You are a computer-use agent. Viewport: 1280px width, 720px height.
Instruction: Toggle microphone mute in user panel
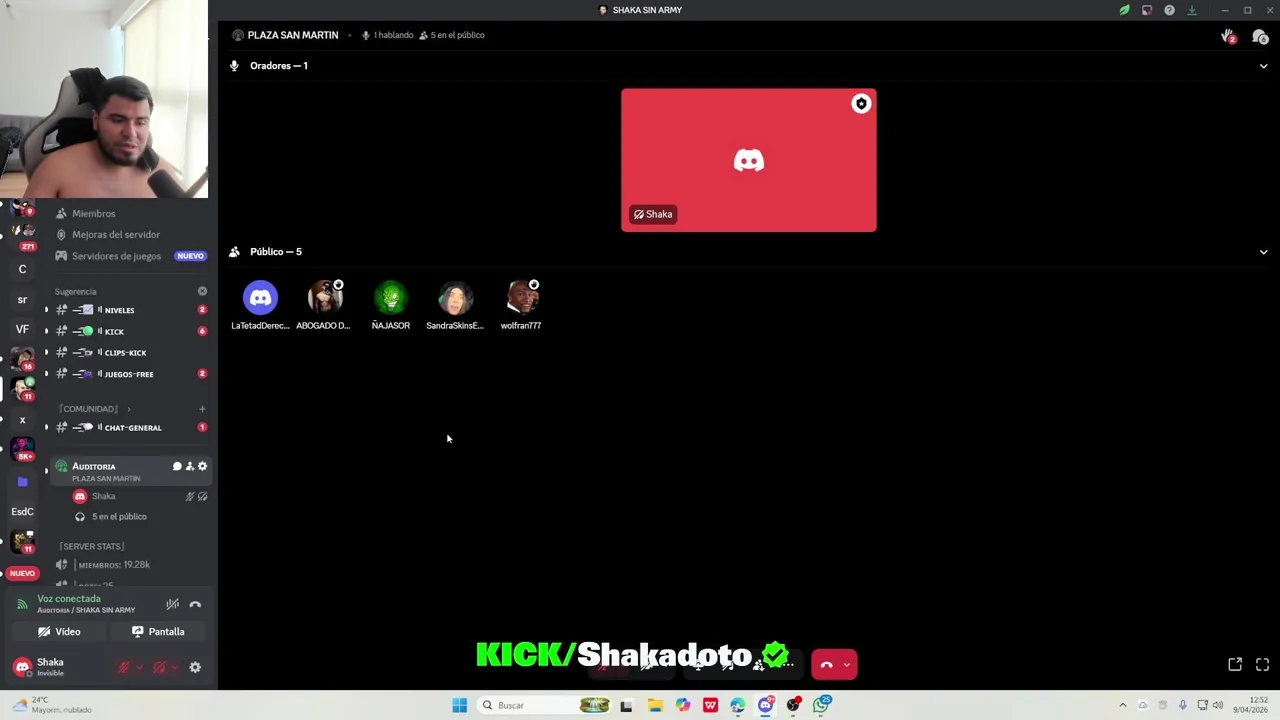click(124, 667)
